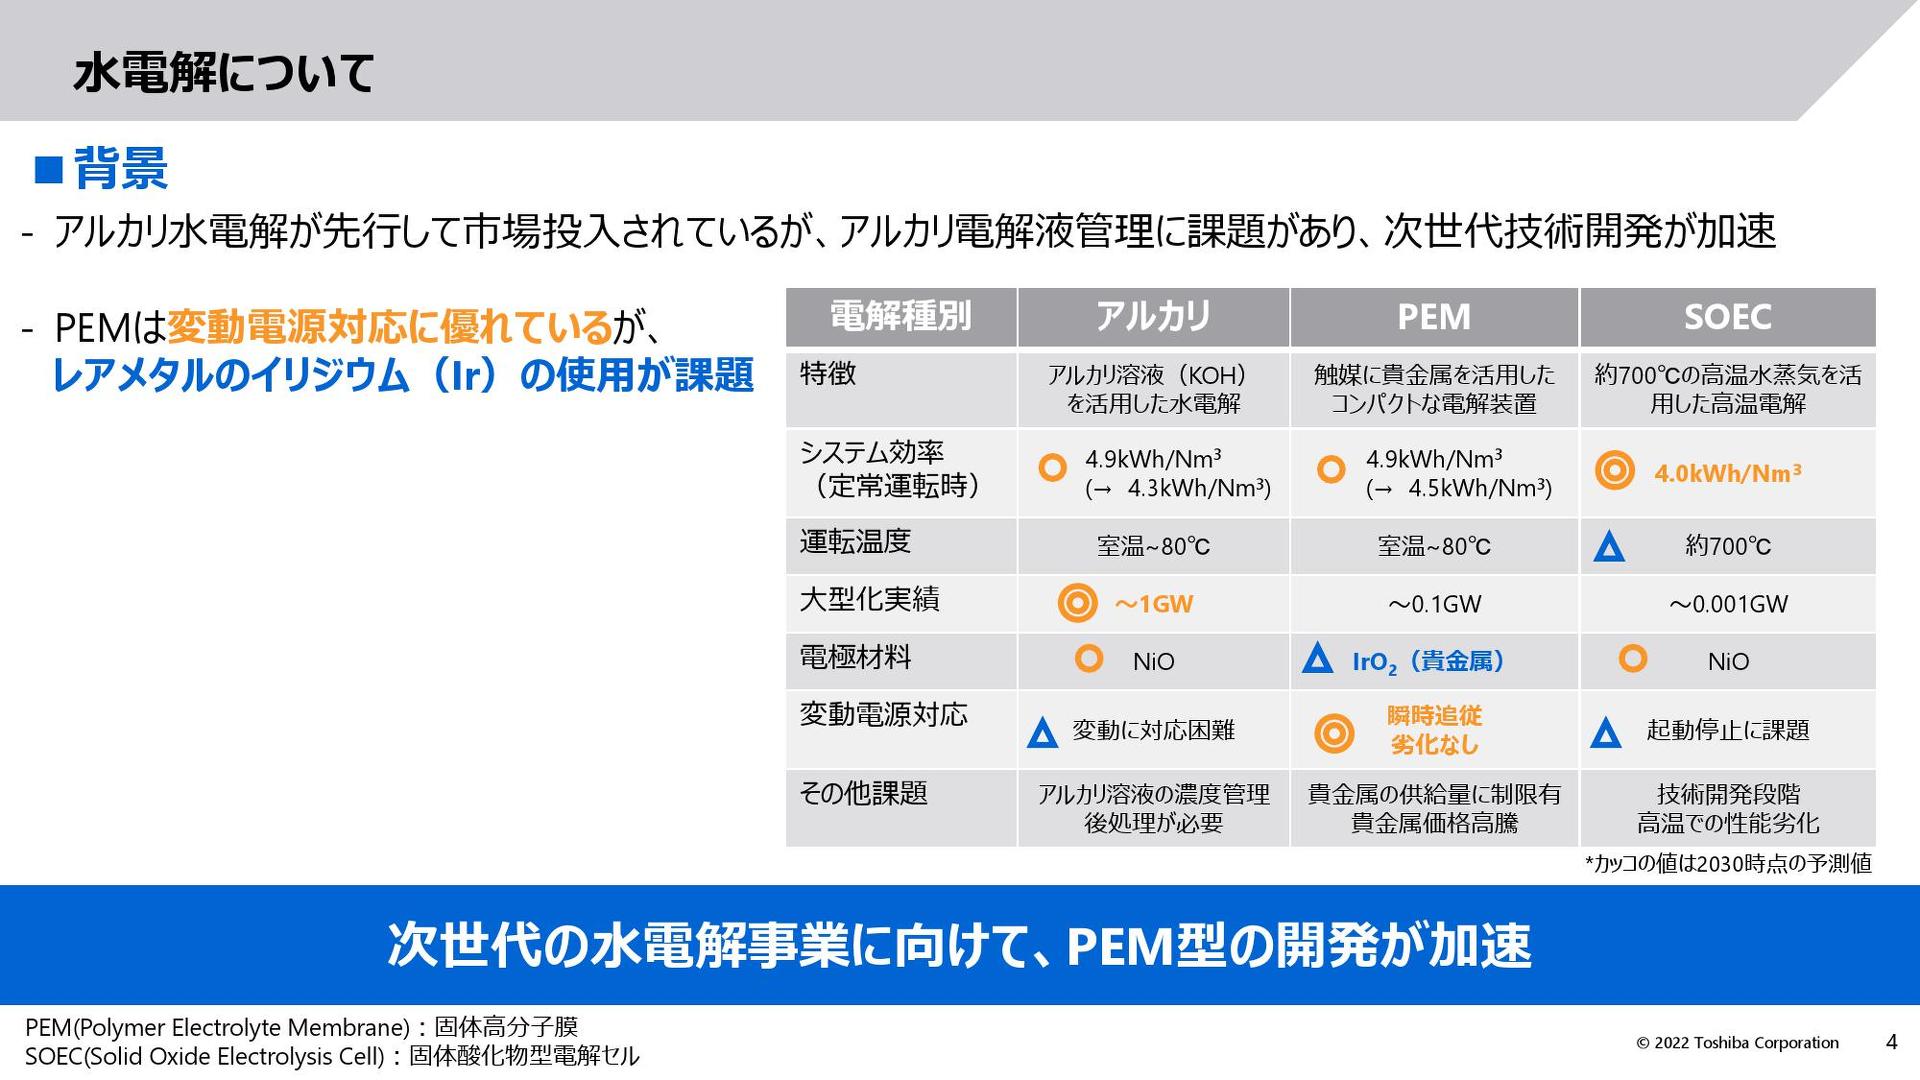The width and height of the screenshot is (1920, 1080).
Task: Click the orange text 瞬時追従 劣化なし
Action: pyautogui.click(x=1434, y=730)
